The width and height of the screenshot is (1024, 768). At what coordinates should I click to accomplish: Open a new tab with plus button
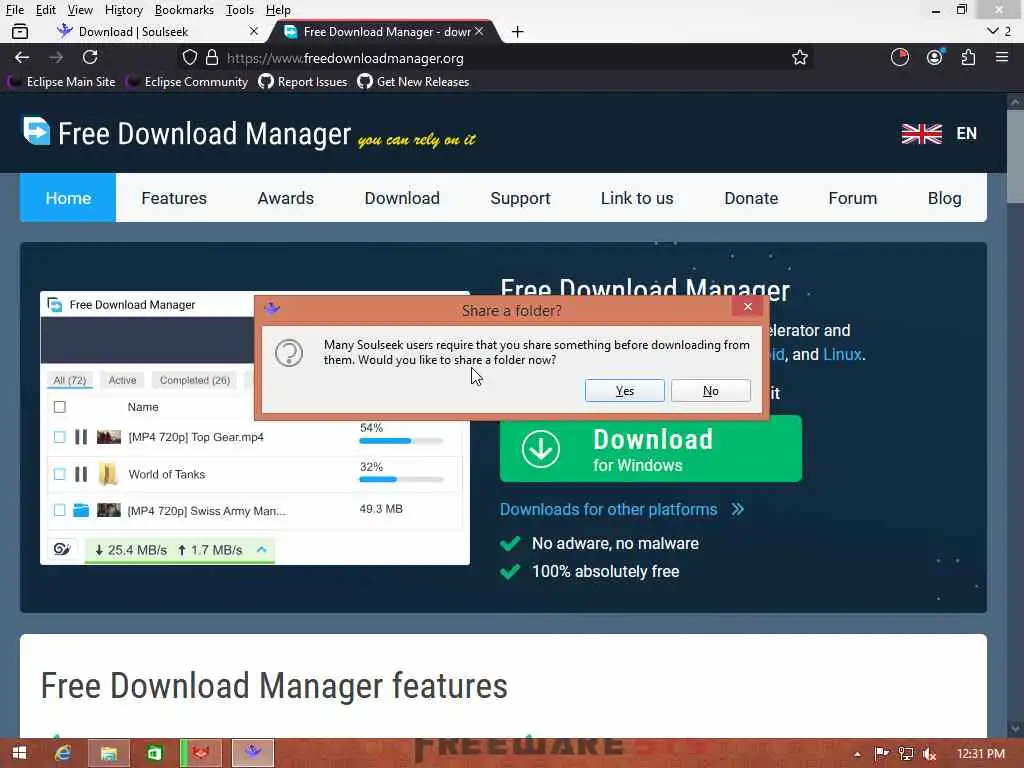[x=517, y=31]
